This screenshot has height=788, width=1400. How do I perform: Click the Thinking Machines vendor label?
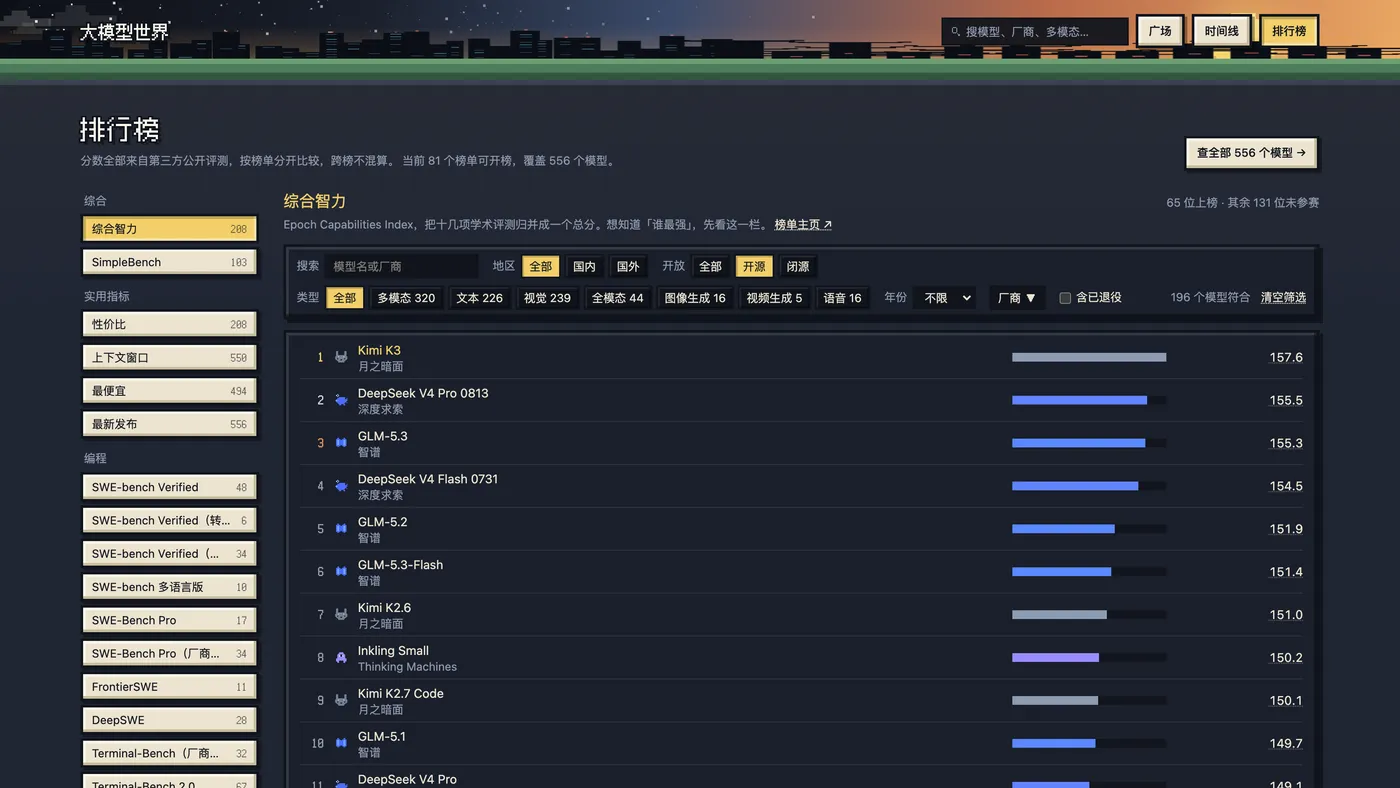(x=407, y=667)
